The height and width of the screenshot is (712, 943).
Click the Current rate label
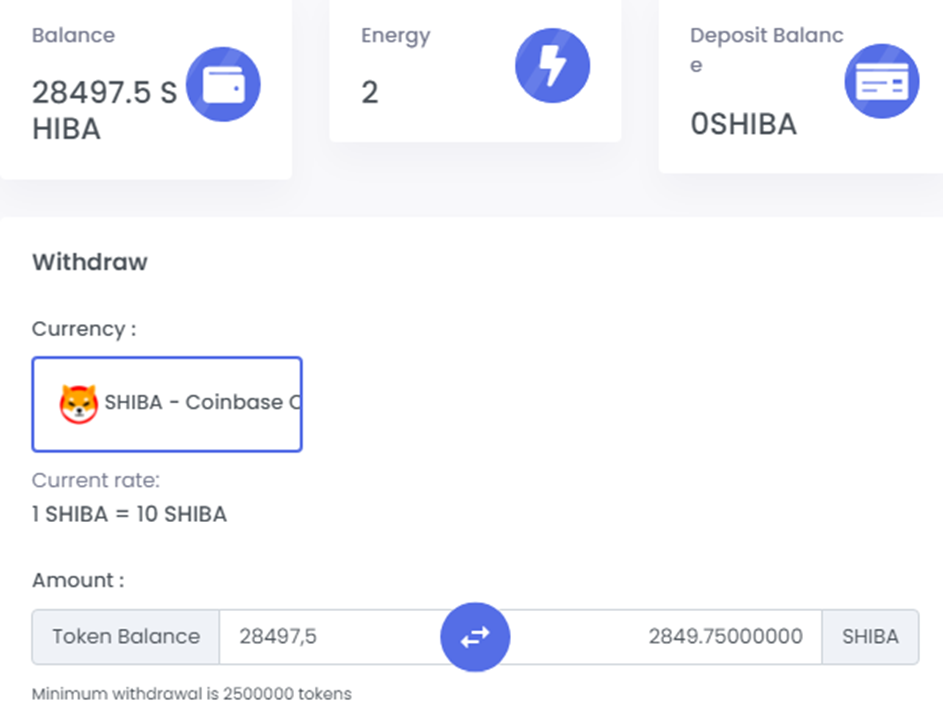tap(96, 480)
